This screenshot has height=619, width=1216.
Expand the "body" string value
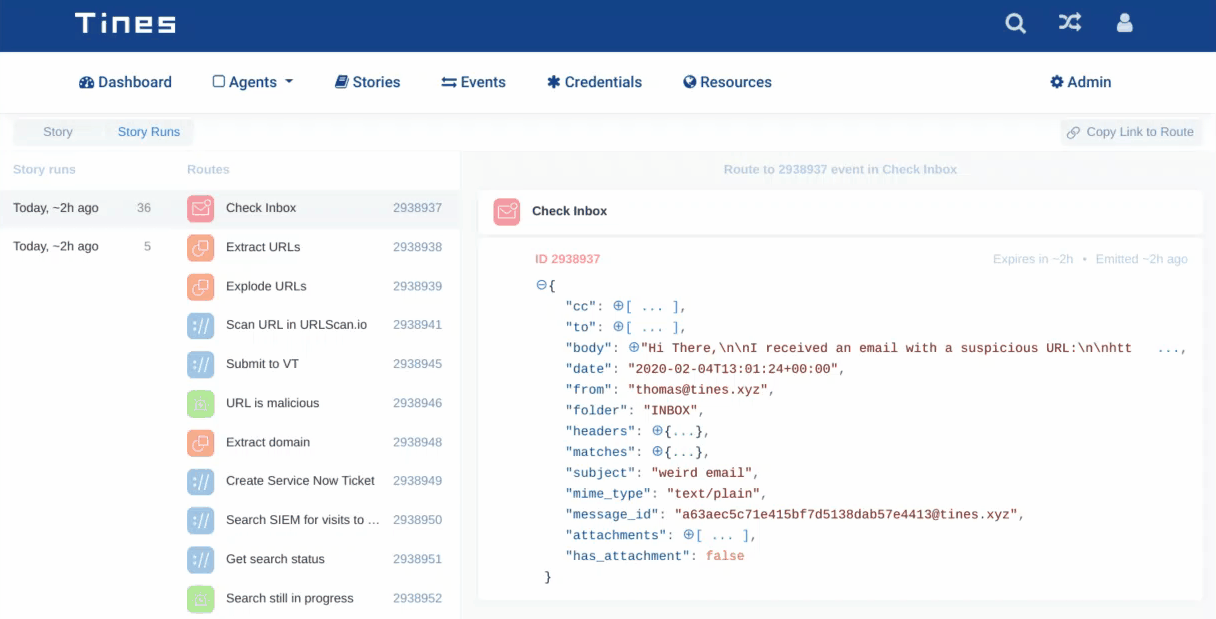[634, 347]
